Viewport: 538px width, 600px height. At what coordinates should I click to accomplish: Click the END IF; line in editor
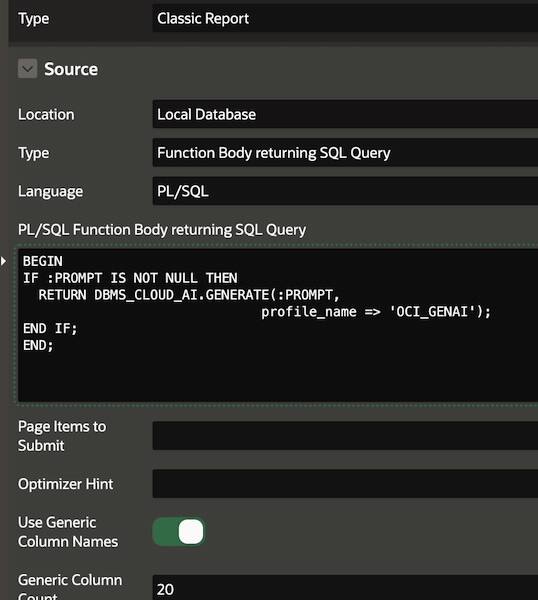[50, 329]
